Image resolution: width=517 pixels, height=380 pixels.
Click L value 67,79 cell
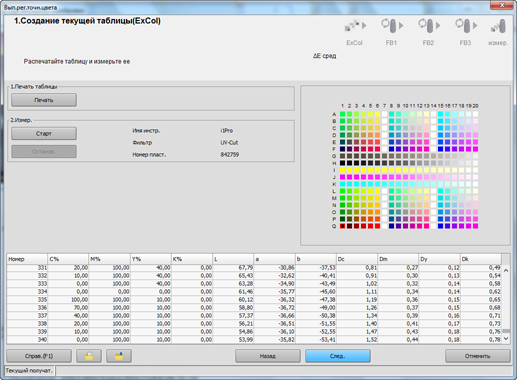[x=233, y=268]
